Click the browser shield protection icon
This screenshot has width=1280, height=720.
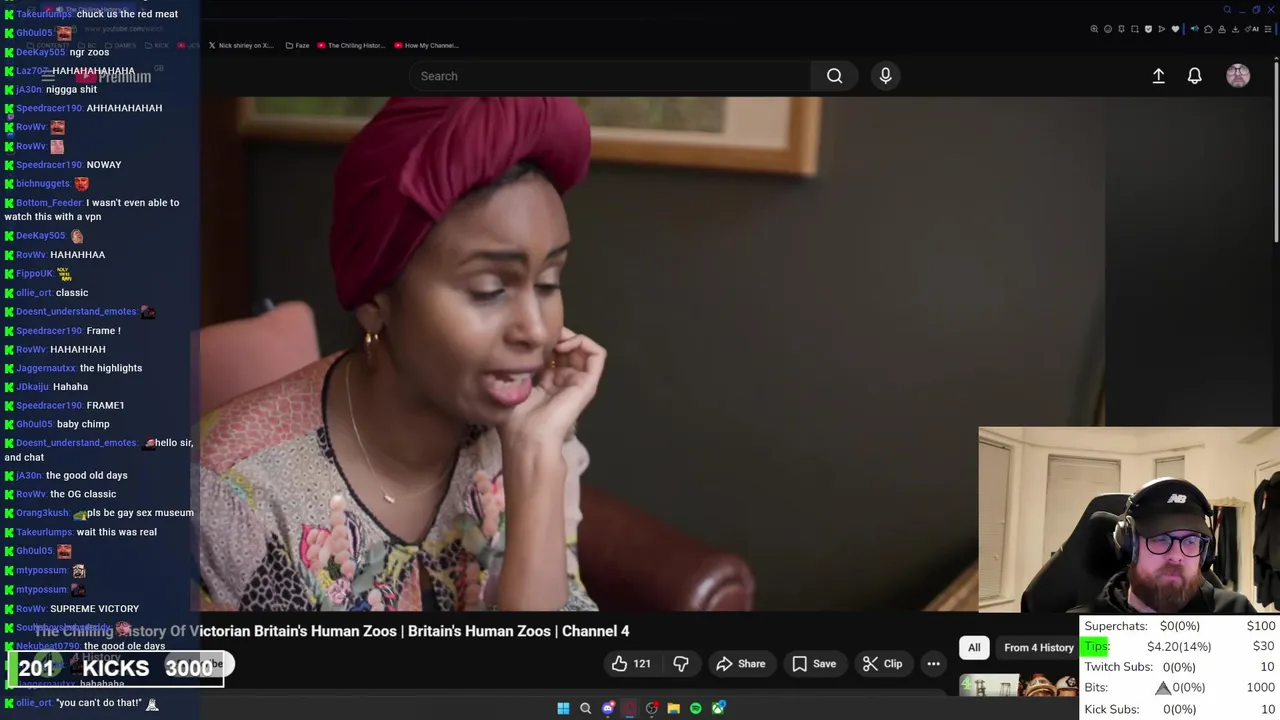click(x=1148, y=29)
